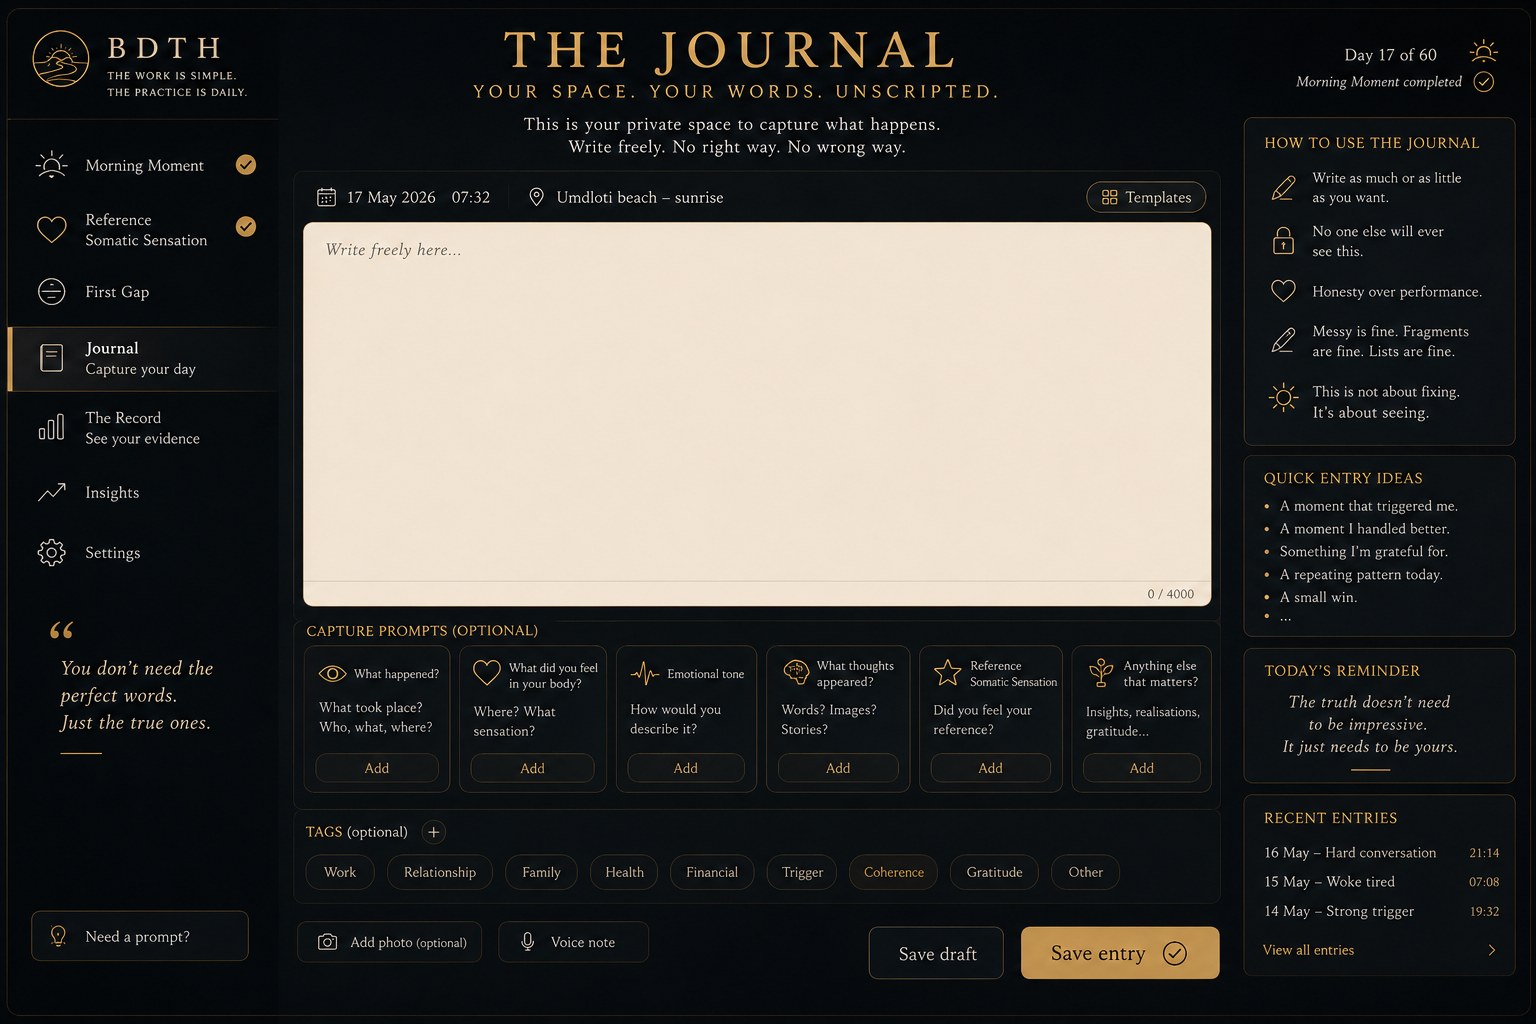Click Add photo (optional) button
The image size is (1536, 1024).
pos(390,942)
